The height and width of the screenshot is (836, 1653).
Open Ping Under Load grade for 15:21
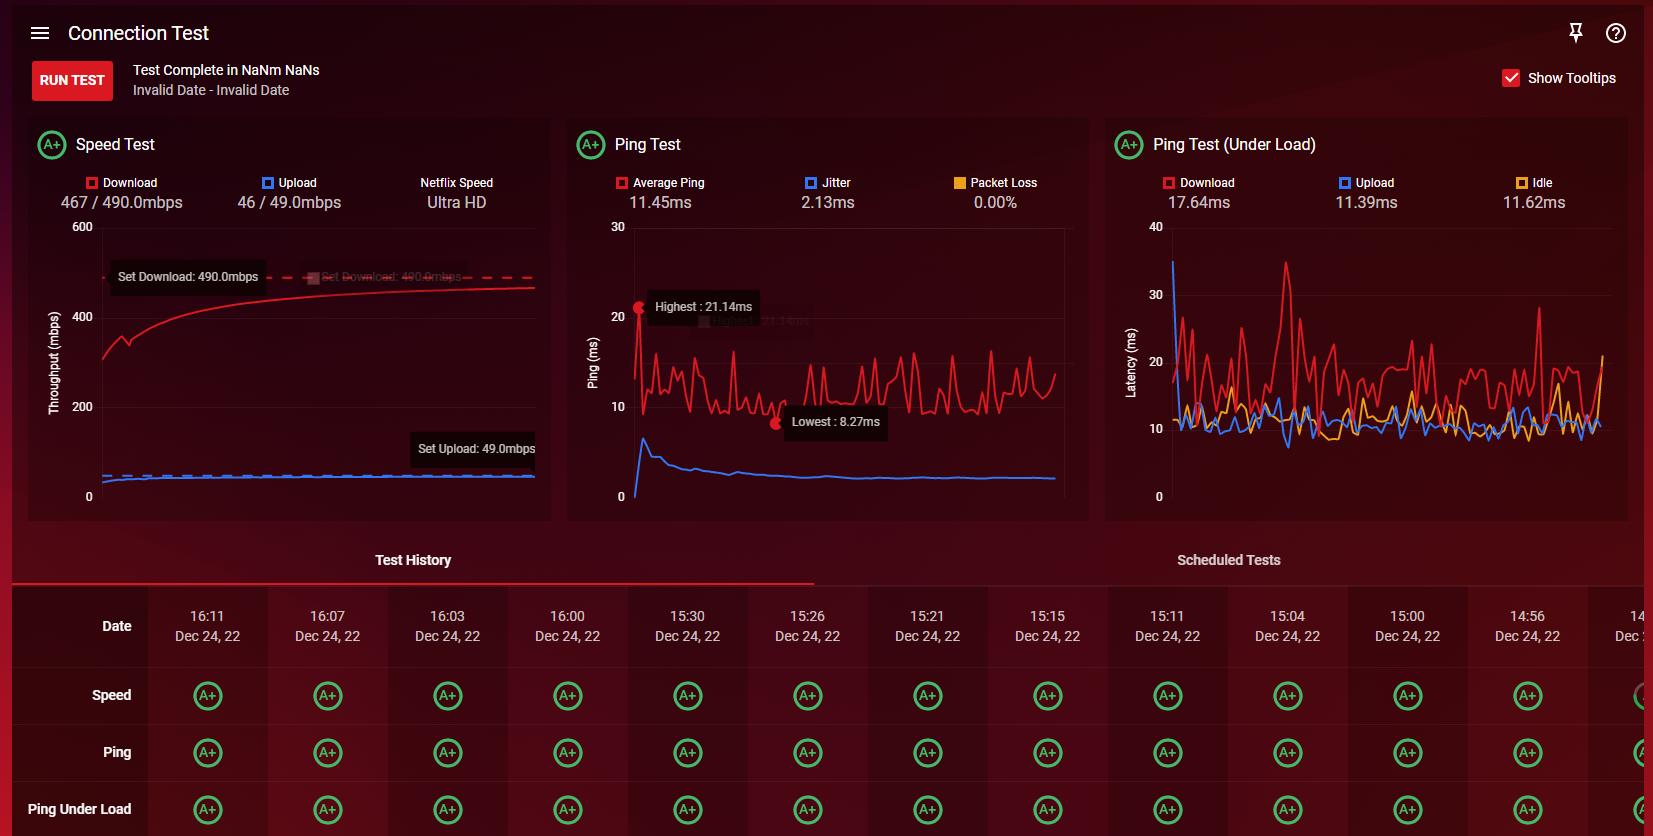pyautogui.click(x=928, y=810)
